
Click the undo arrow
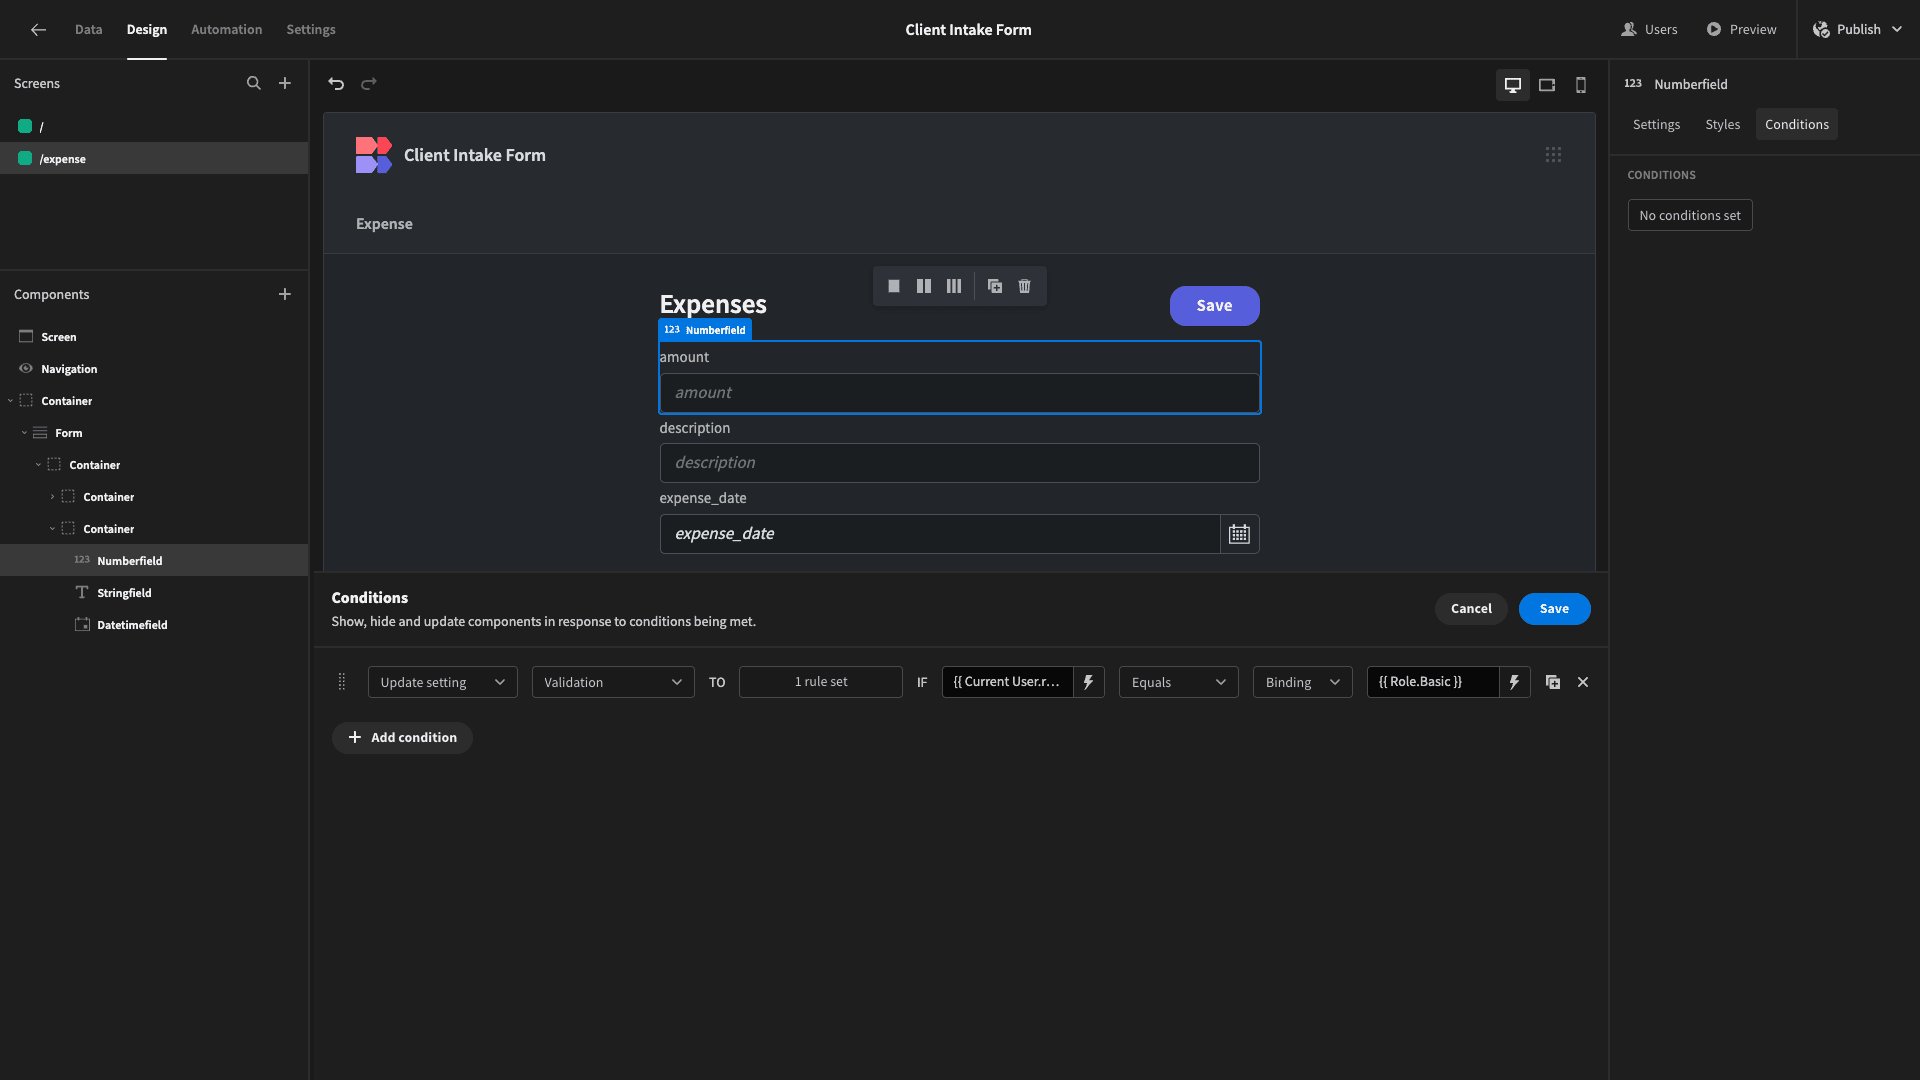[x=336, y=84]
